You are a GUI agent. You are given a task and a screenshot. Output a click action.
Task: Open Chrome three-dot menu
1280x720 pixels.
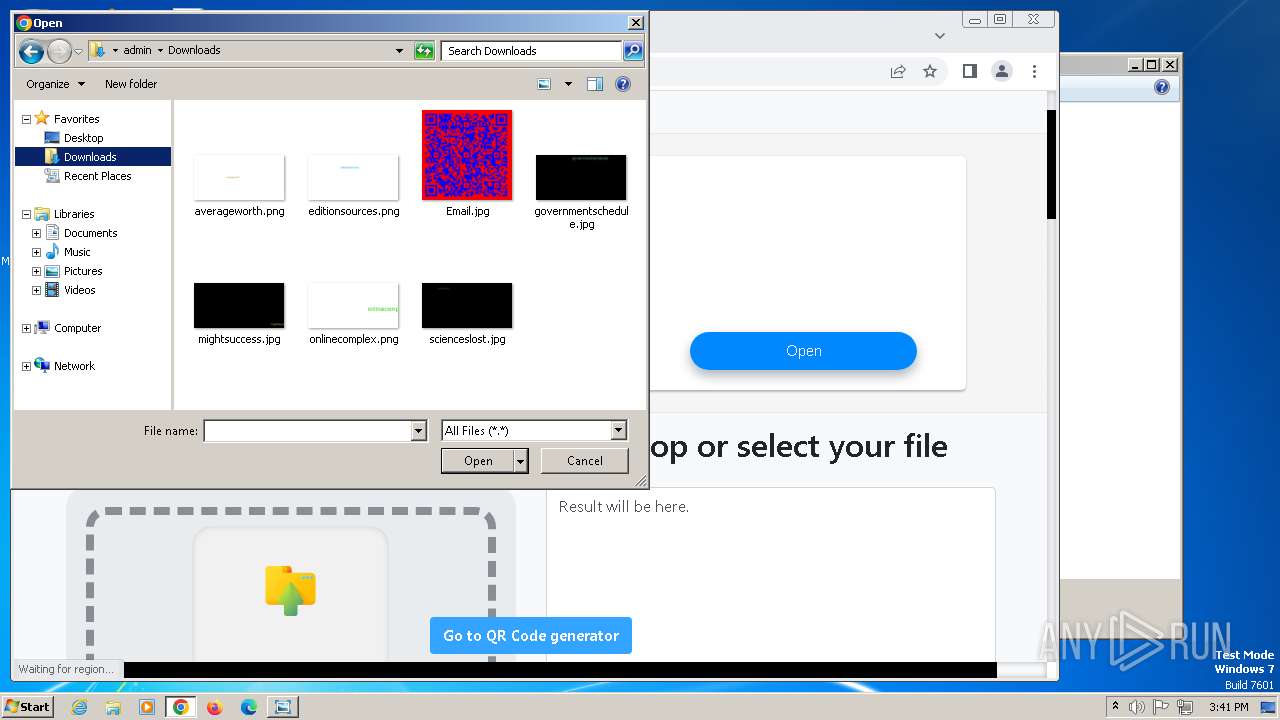(1034, 71)
